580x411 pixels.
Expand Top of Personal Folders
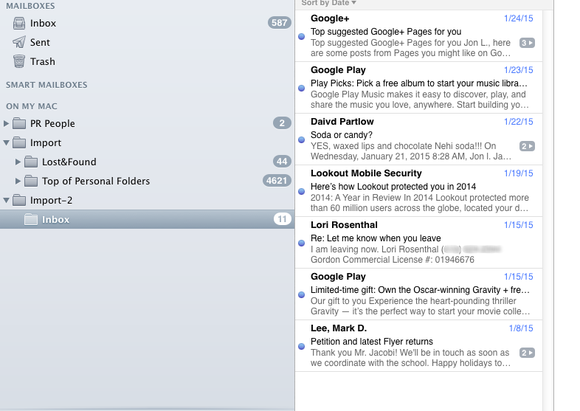click(18, 181)
